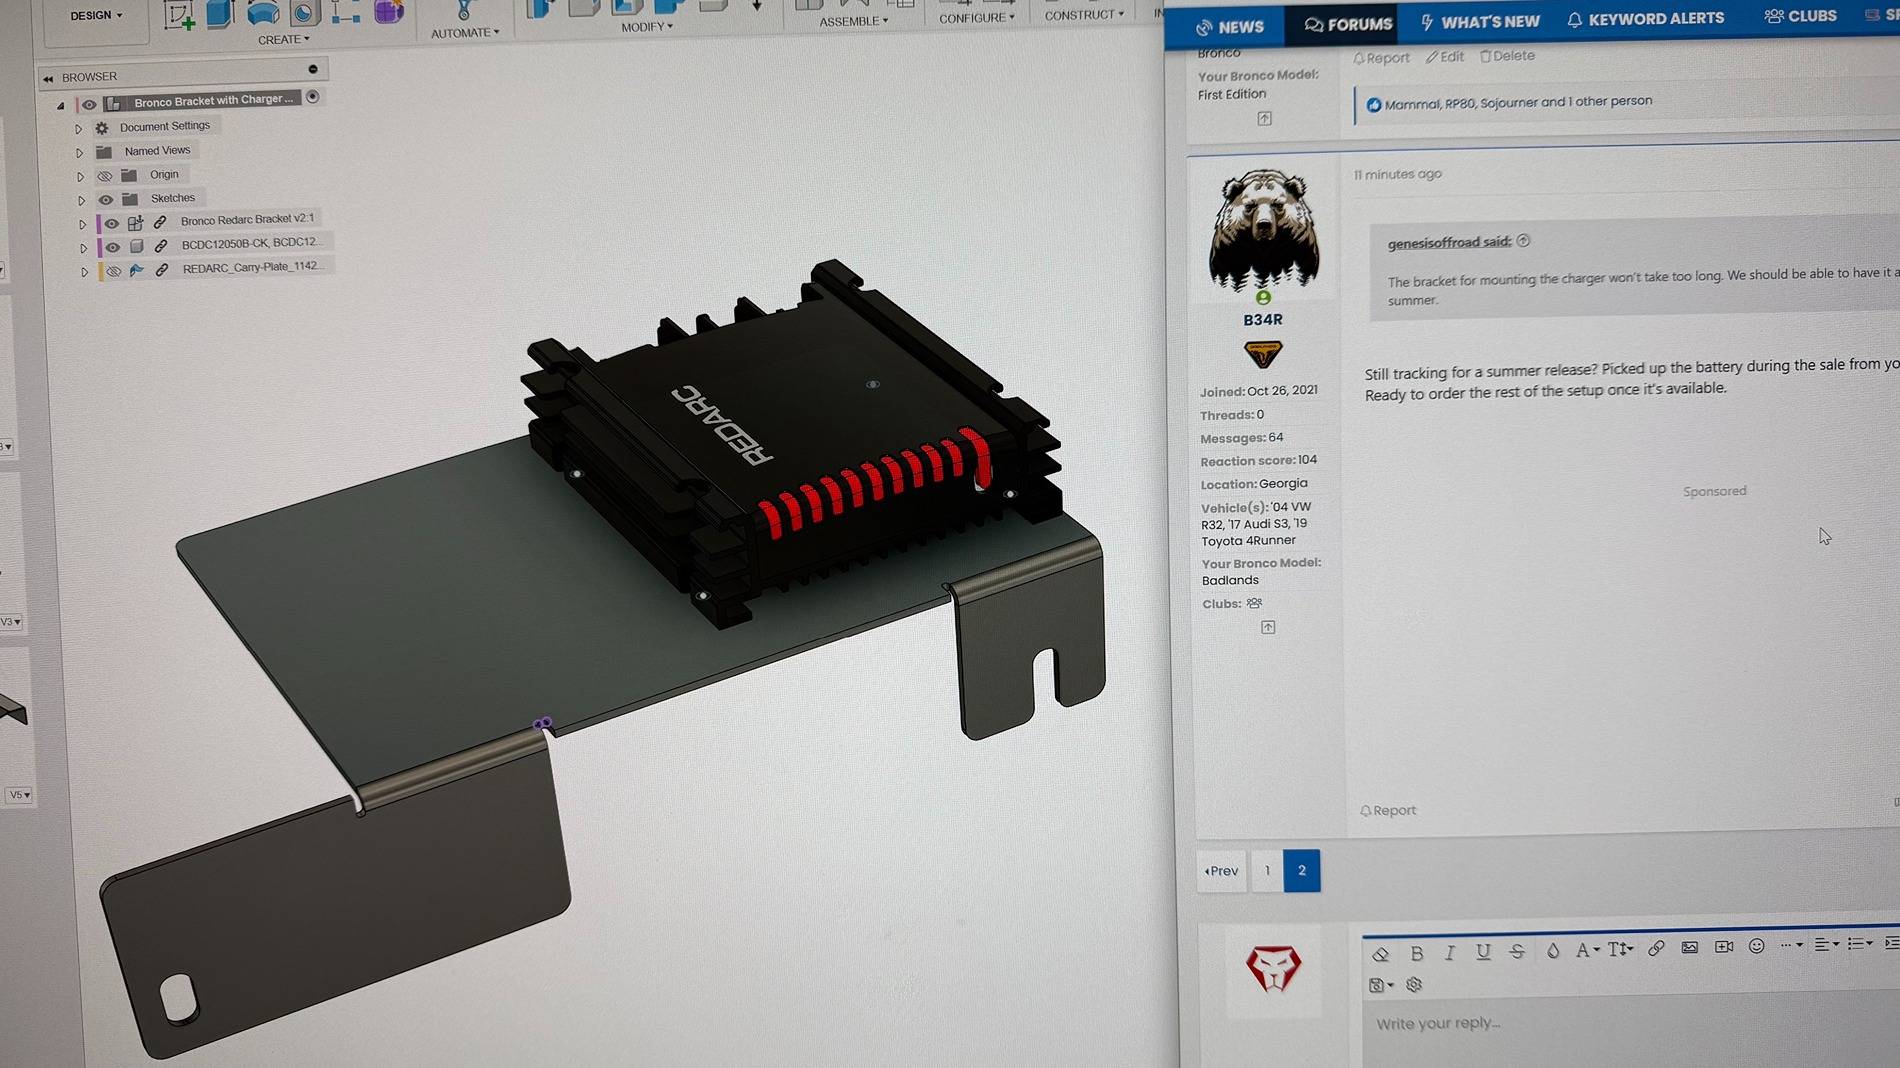This screenshot has height=1068, width=1900.
Task: Click link icon on REDARC_Carry-Plate row
Action: (x=162, y=269)
